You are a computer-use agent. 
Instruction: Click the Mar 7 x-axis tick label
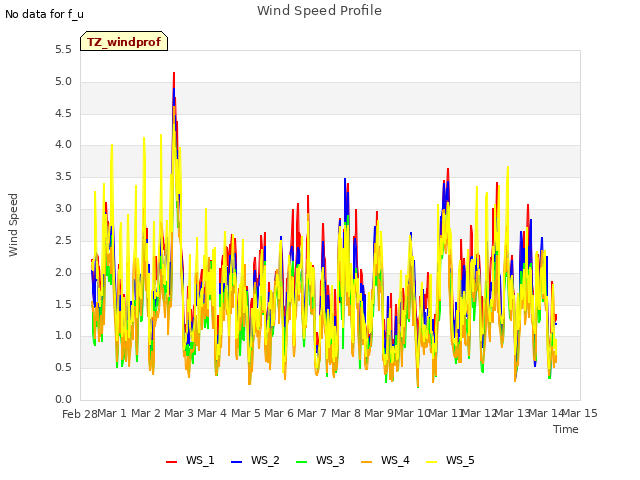[312, 413]
